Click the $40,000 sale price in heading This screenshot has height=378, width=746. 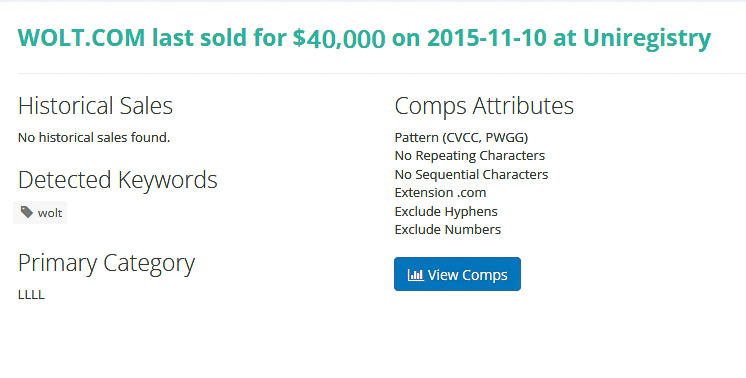339,39
